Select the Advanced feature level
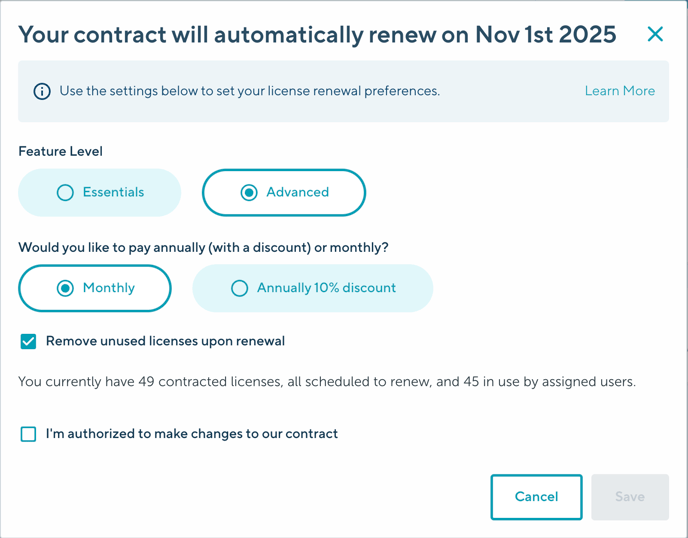 pos(284,192)
